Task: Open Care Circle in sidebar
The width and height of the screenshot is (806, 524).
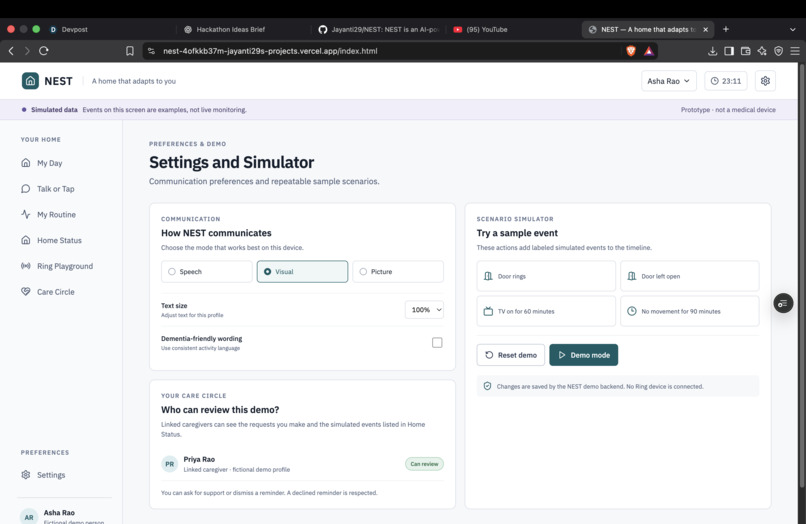Action: 56,292
